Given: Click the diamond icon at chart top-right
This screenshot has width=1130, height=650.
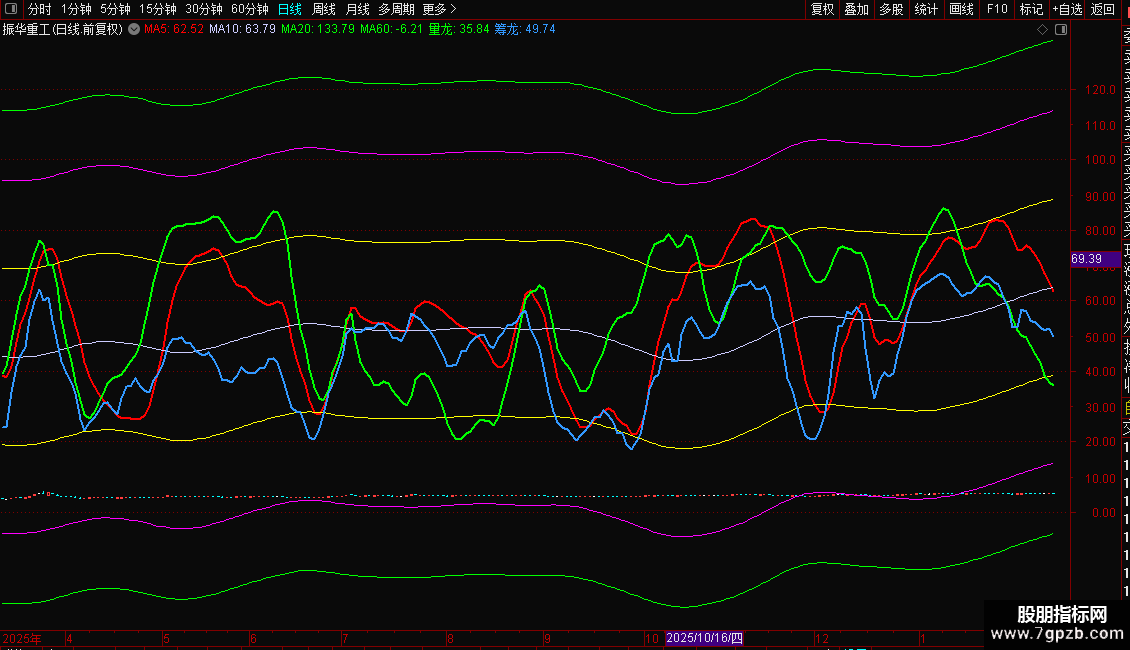Looking at the screenshot, I should (1043, 29).
